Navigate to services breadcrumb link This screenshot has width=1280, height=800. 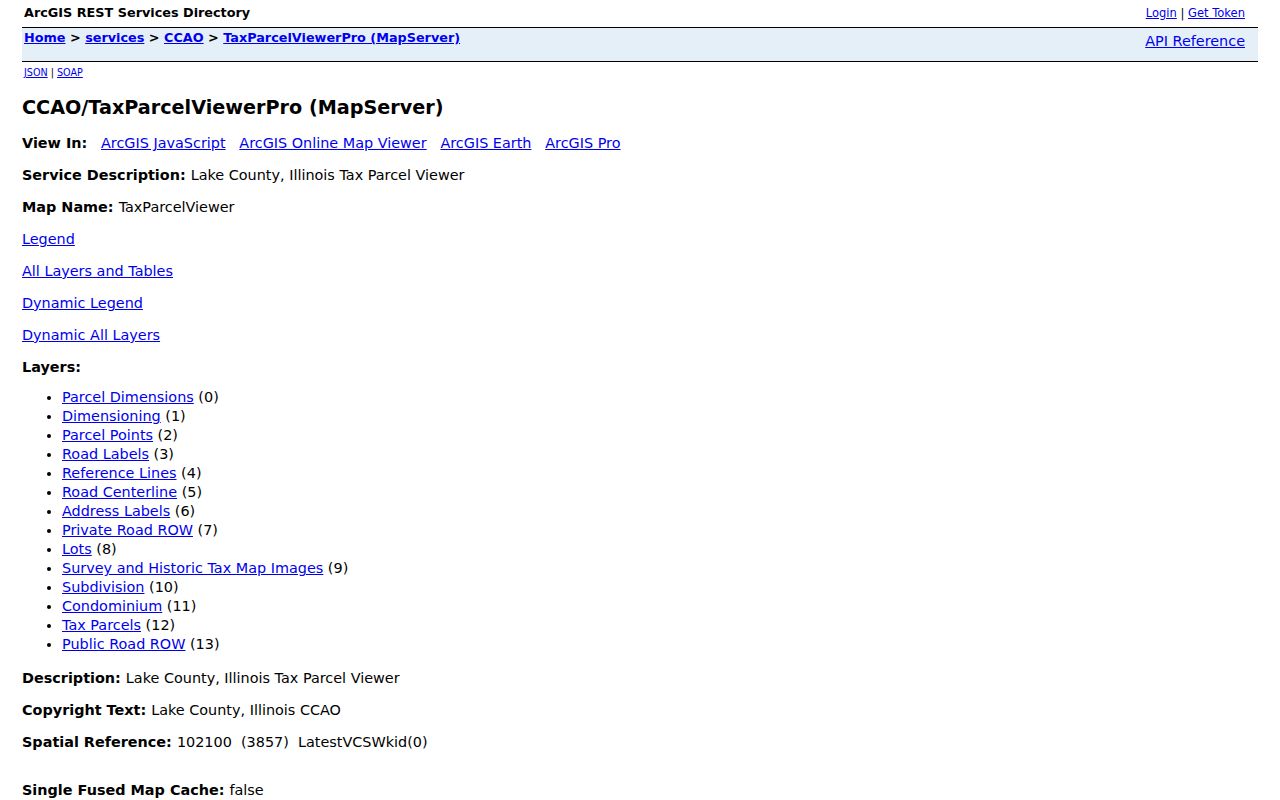[x=115, y=38]
